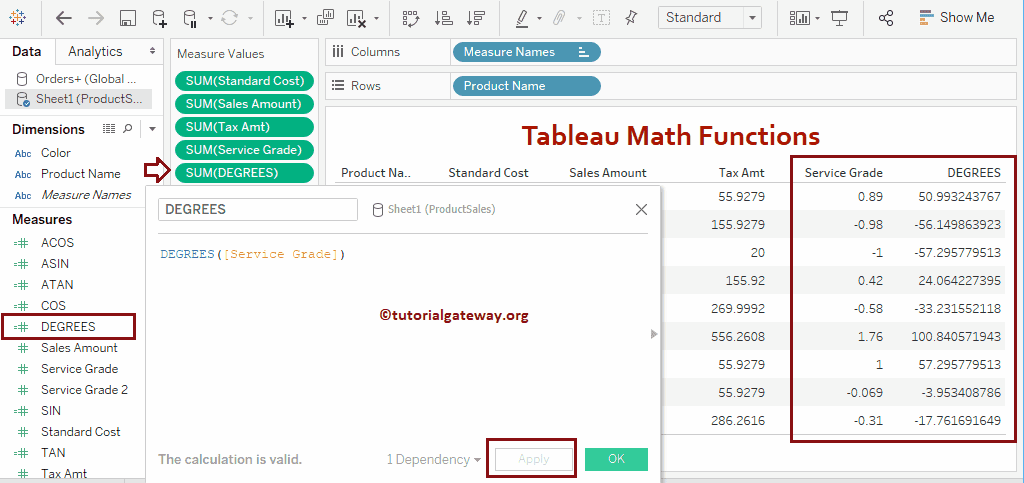1024x483 pixels.
Task: Click the SUM(Tax Amt) pill
Action: click(x=244, y=127)
